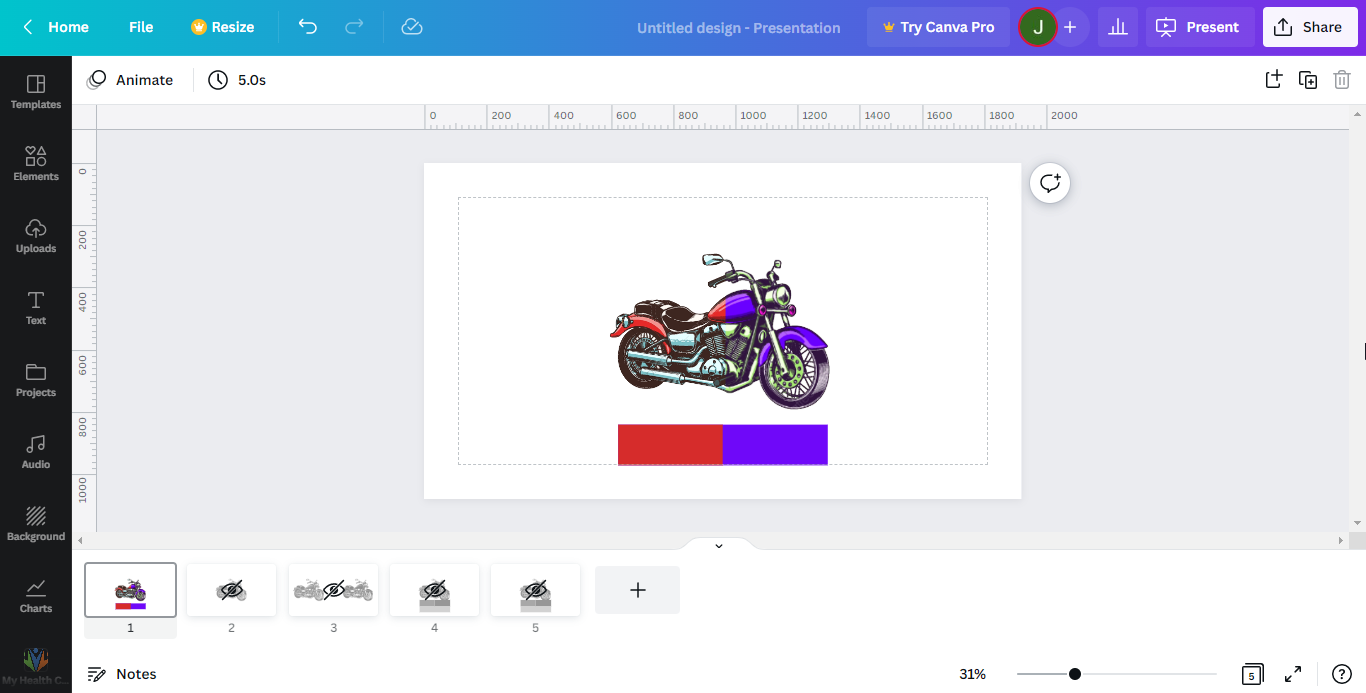This screenshot has width=1366, height=693.
Task: Open the help question mark
Action: tap(1342, 674)
